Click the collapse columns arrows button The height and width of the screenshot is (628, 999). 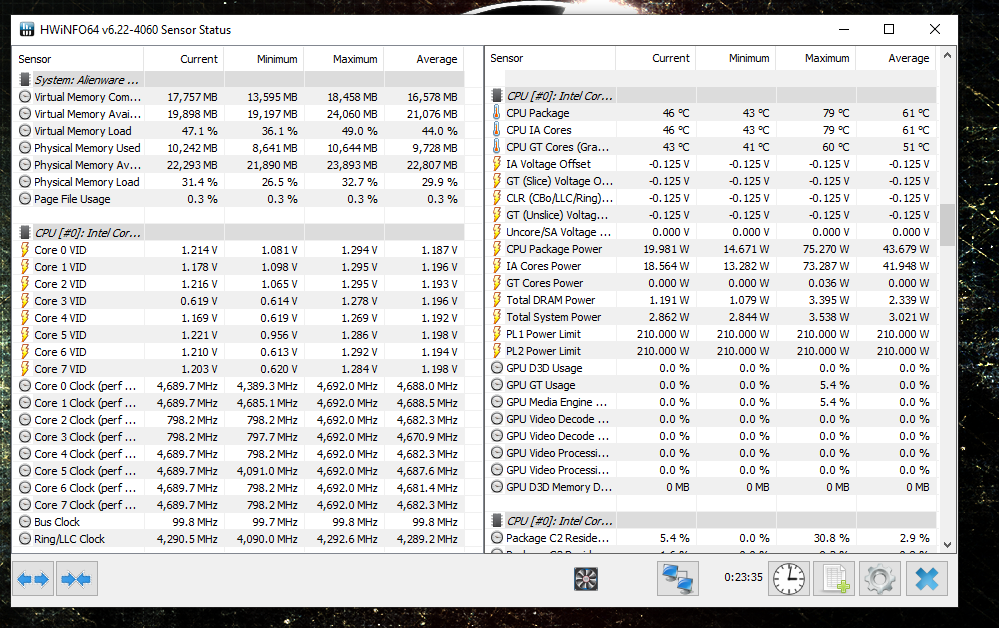76,578
